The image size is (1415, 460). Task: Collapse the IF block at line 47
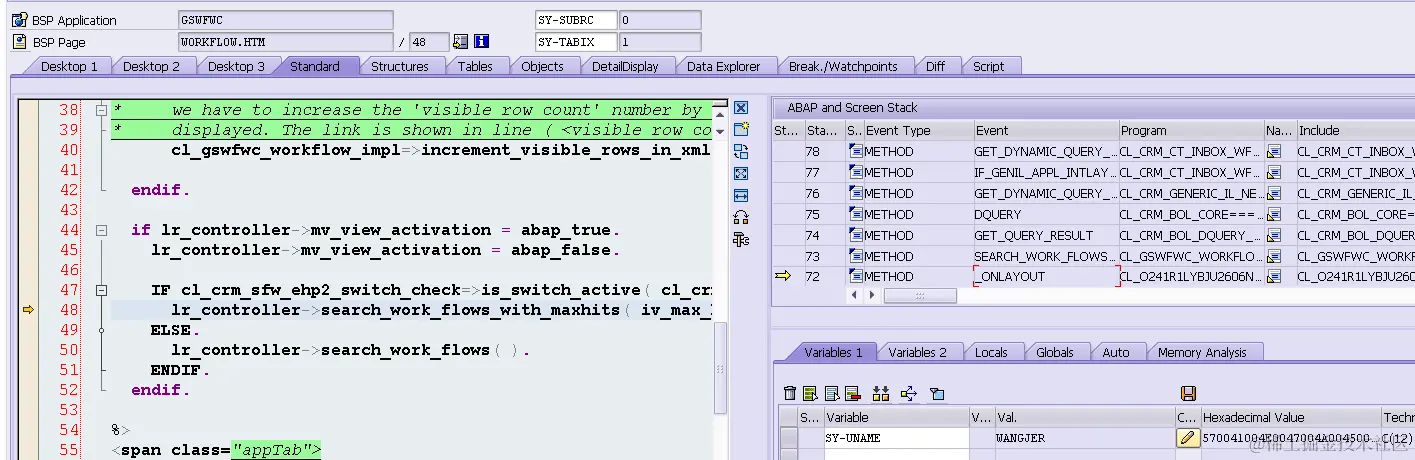101,290
